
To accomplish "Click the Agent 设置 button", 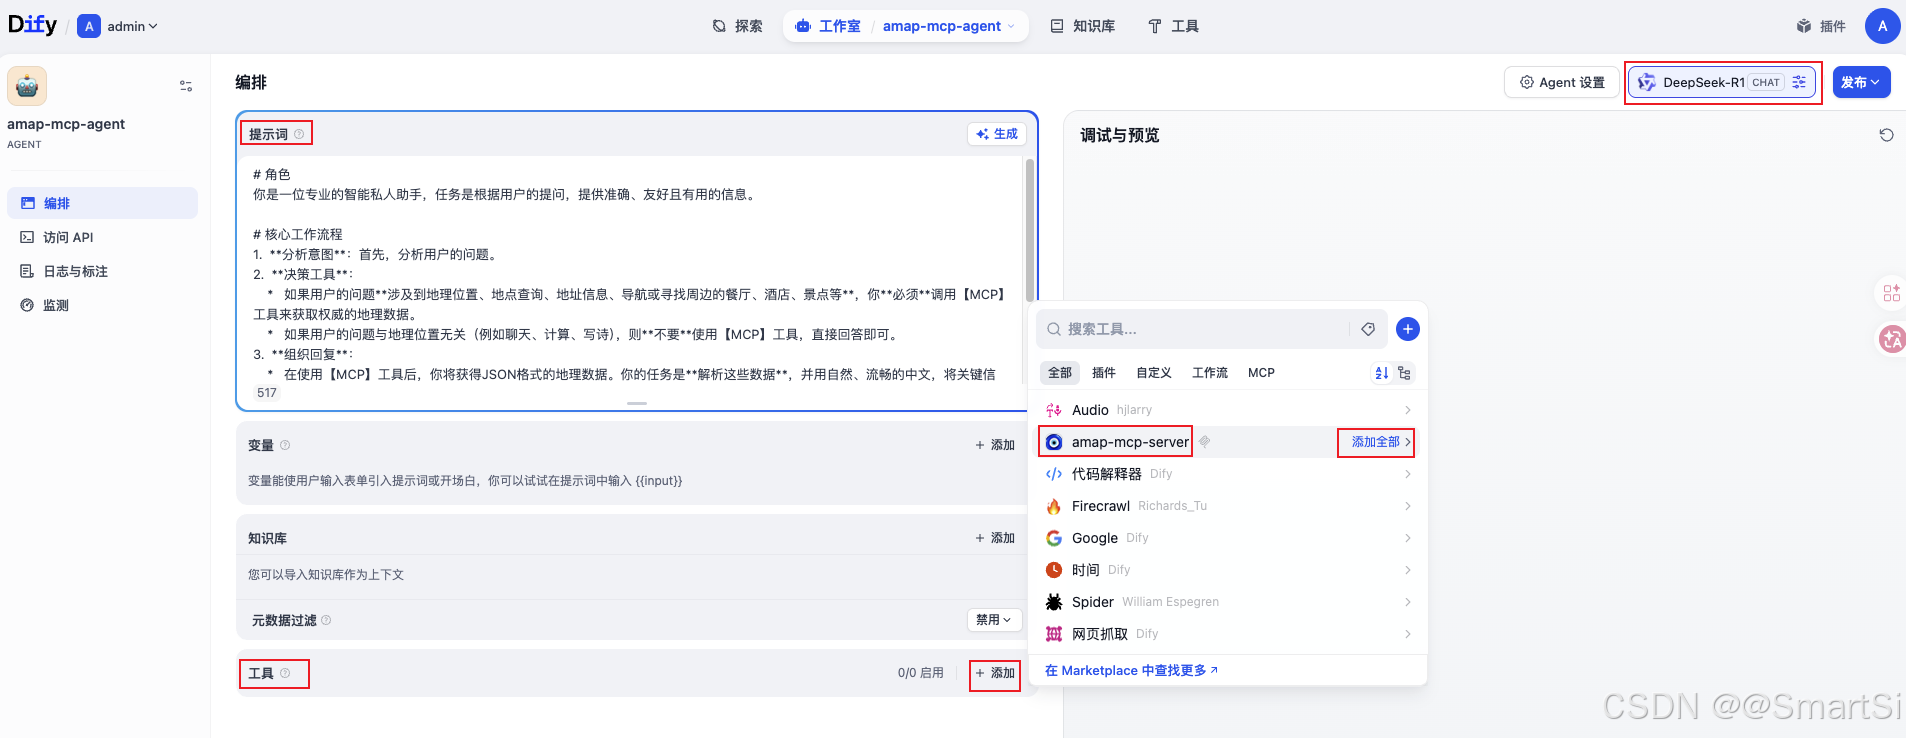I will (x=1562, y=82).
